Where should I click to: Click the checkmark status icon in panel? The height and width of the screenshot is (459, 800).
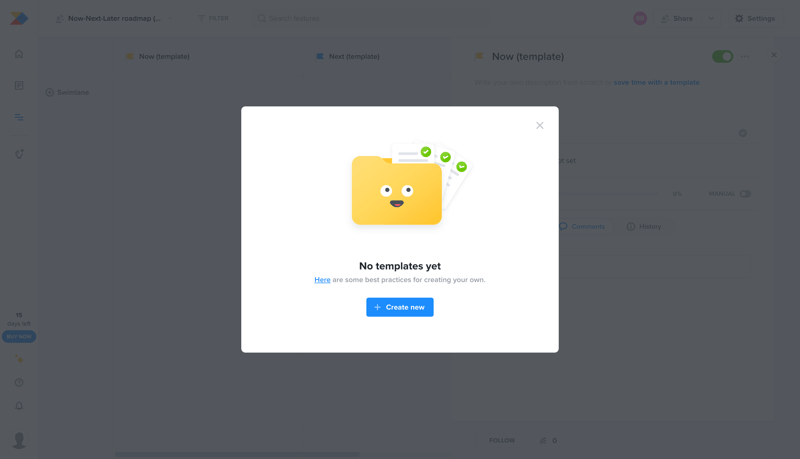tap(743, 133)
